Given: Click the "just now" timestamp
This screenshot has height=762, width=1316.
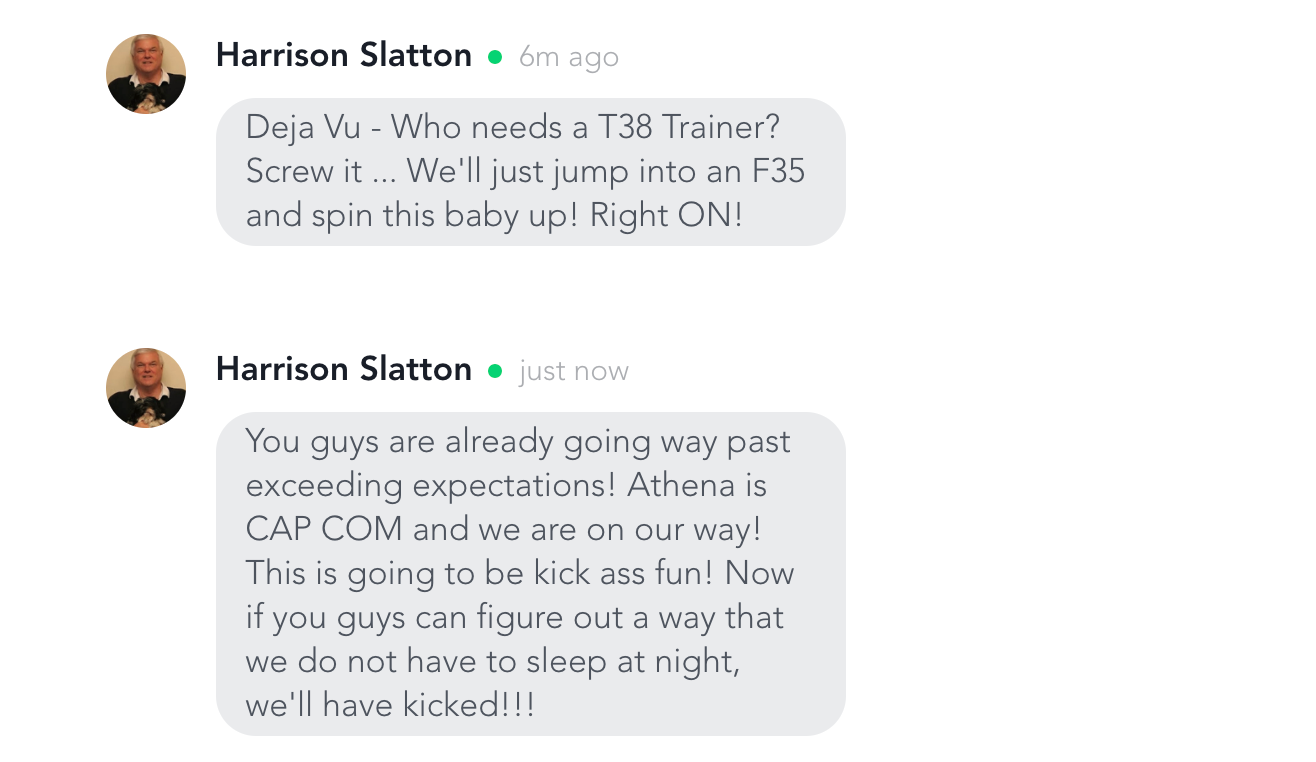Looking at the screenshot, I should (x=574, y=372).
